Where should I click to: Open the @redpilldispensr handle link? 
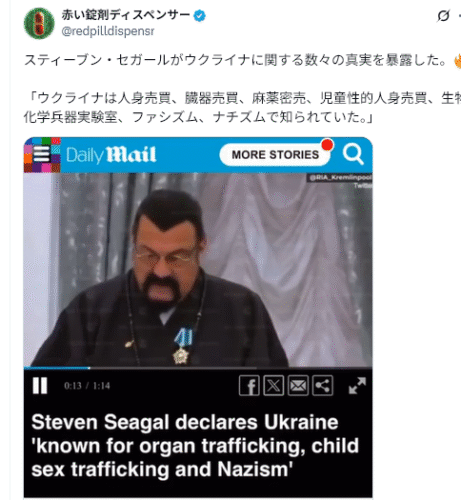(x=108, y=31)
